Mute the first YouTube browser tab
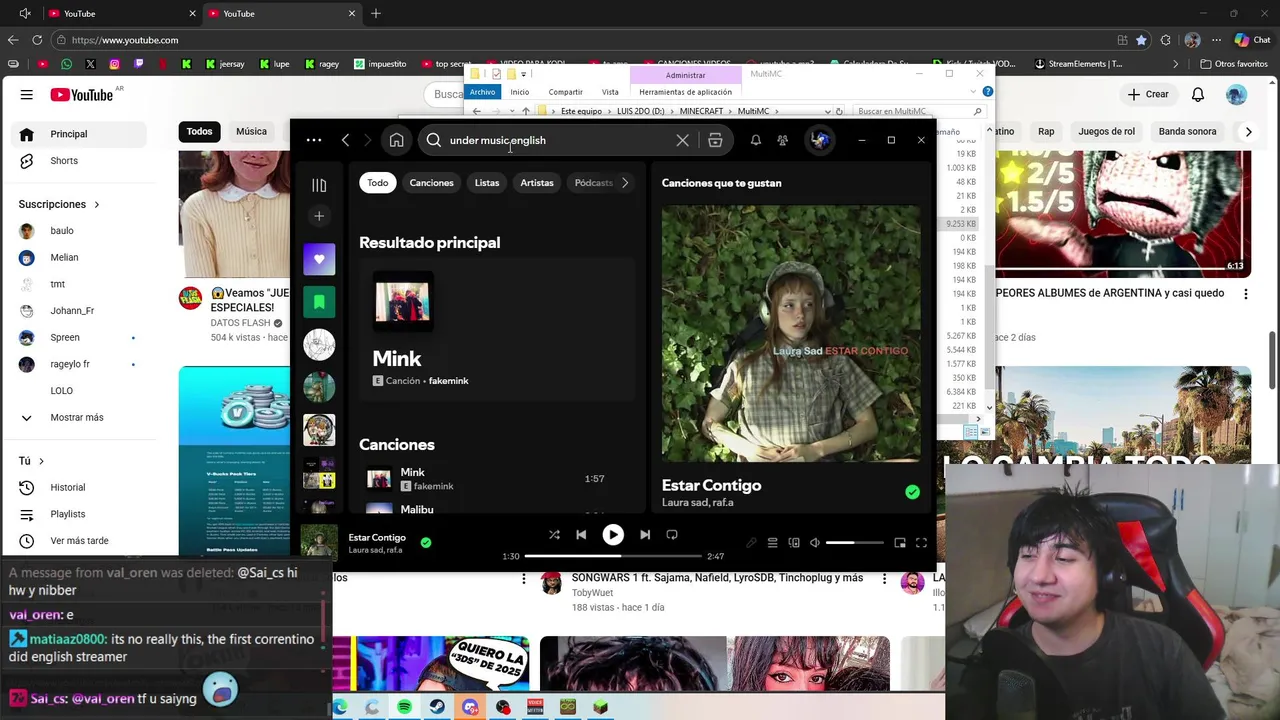Image resolution: width=1280 pixels, height=720 pixels. (24, 13)
